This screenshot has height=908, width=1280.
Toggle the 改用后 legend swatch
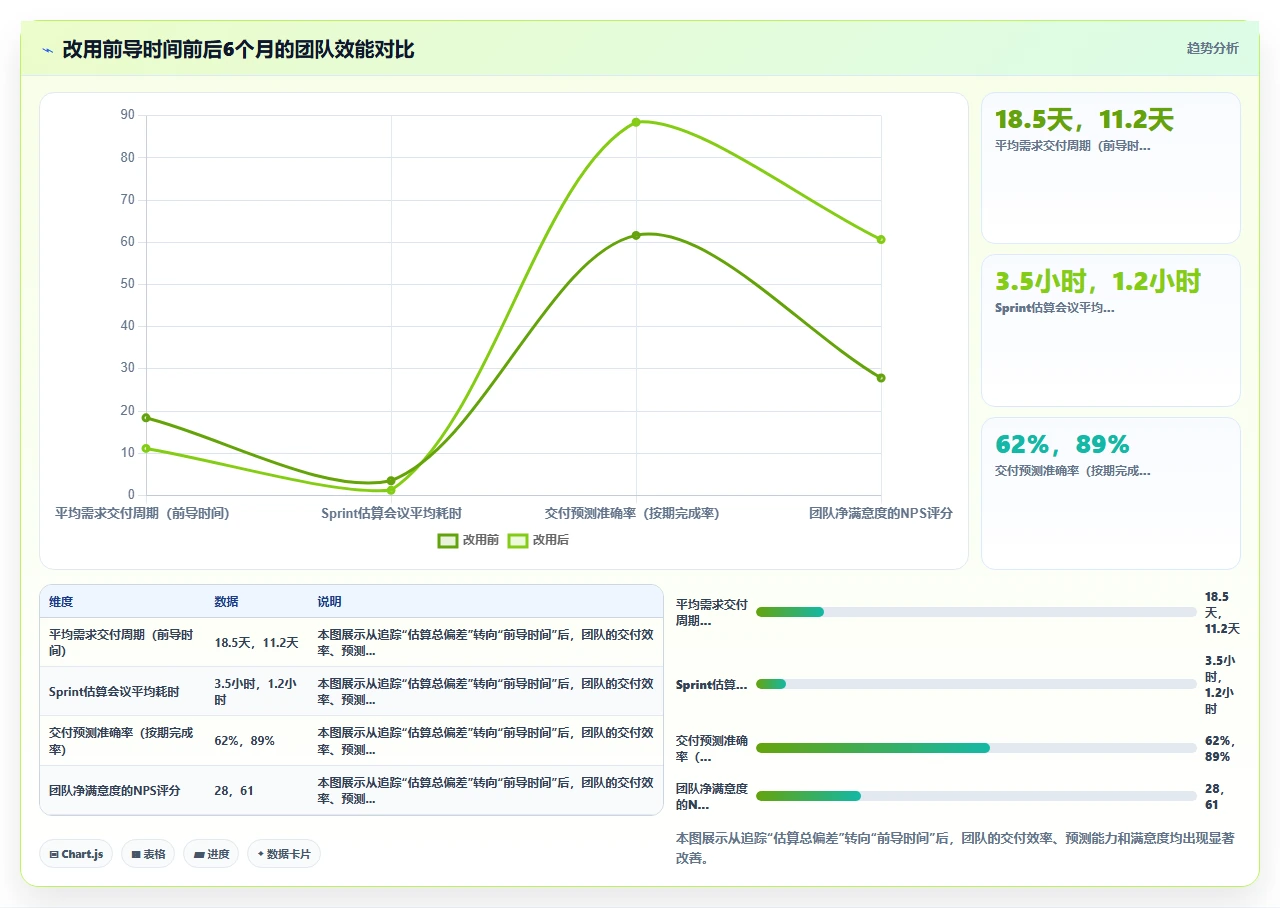[x=518, y=540]
